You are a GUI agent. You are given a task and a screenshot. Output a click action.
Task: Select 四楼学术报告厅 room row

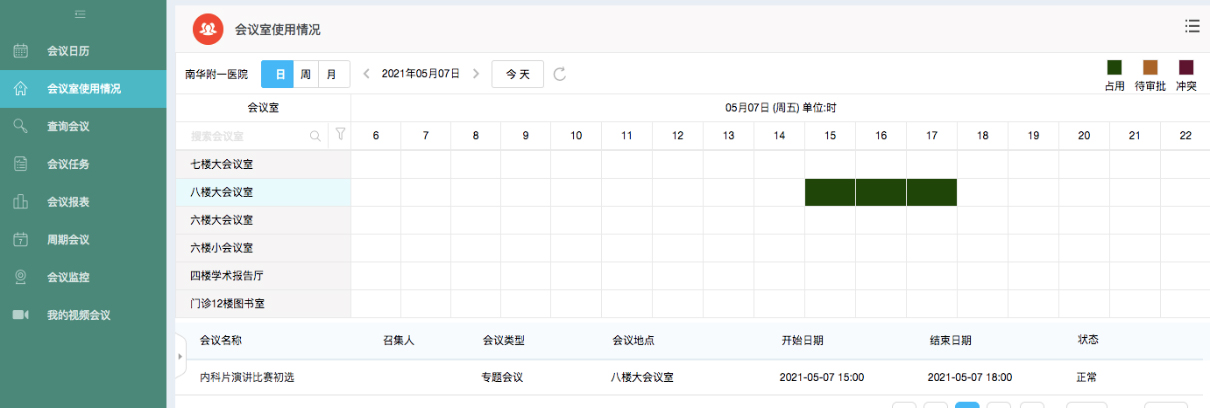[x=263, y=275]
